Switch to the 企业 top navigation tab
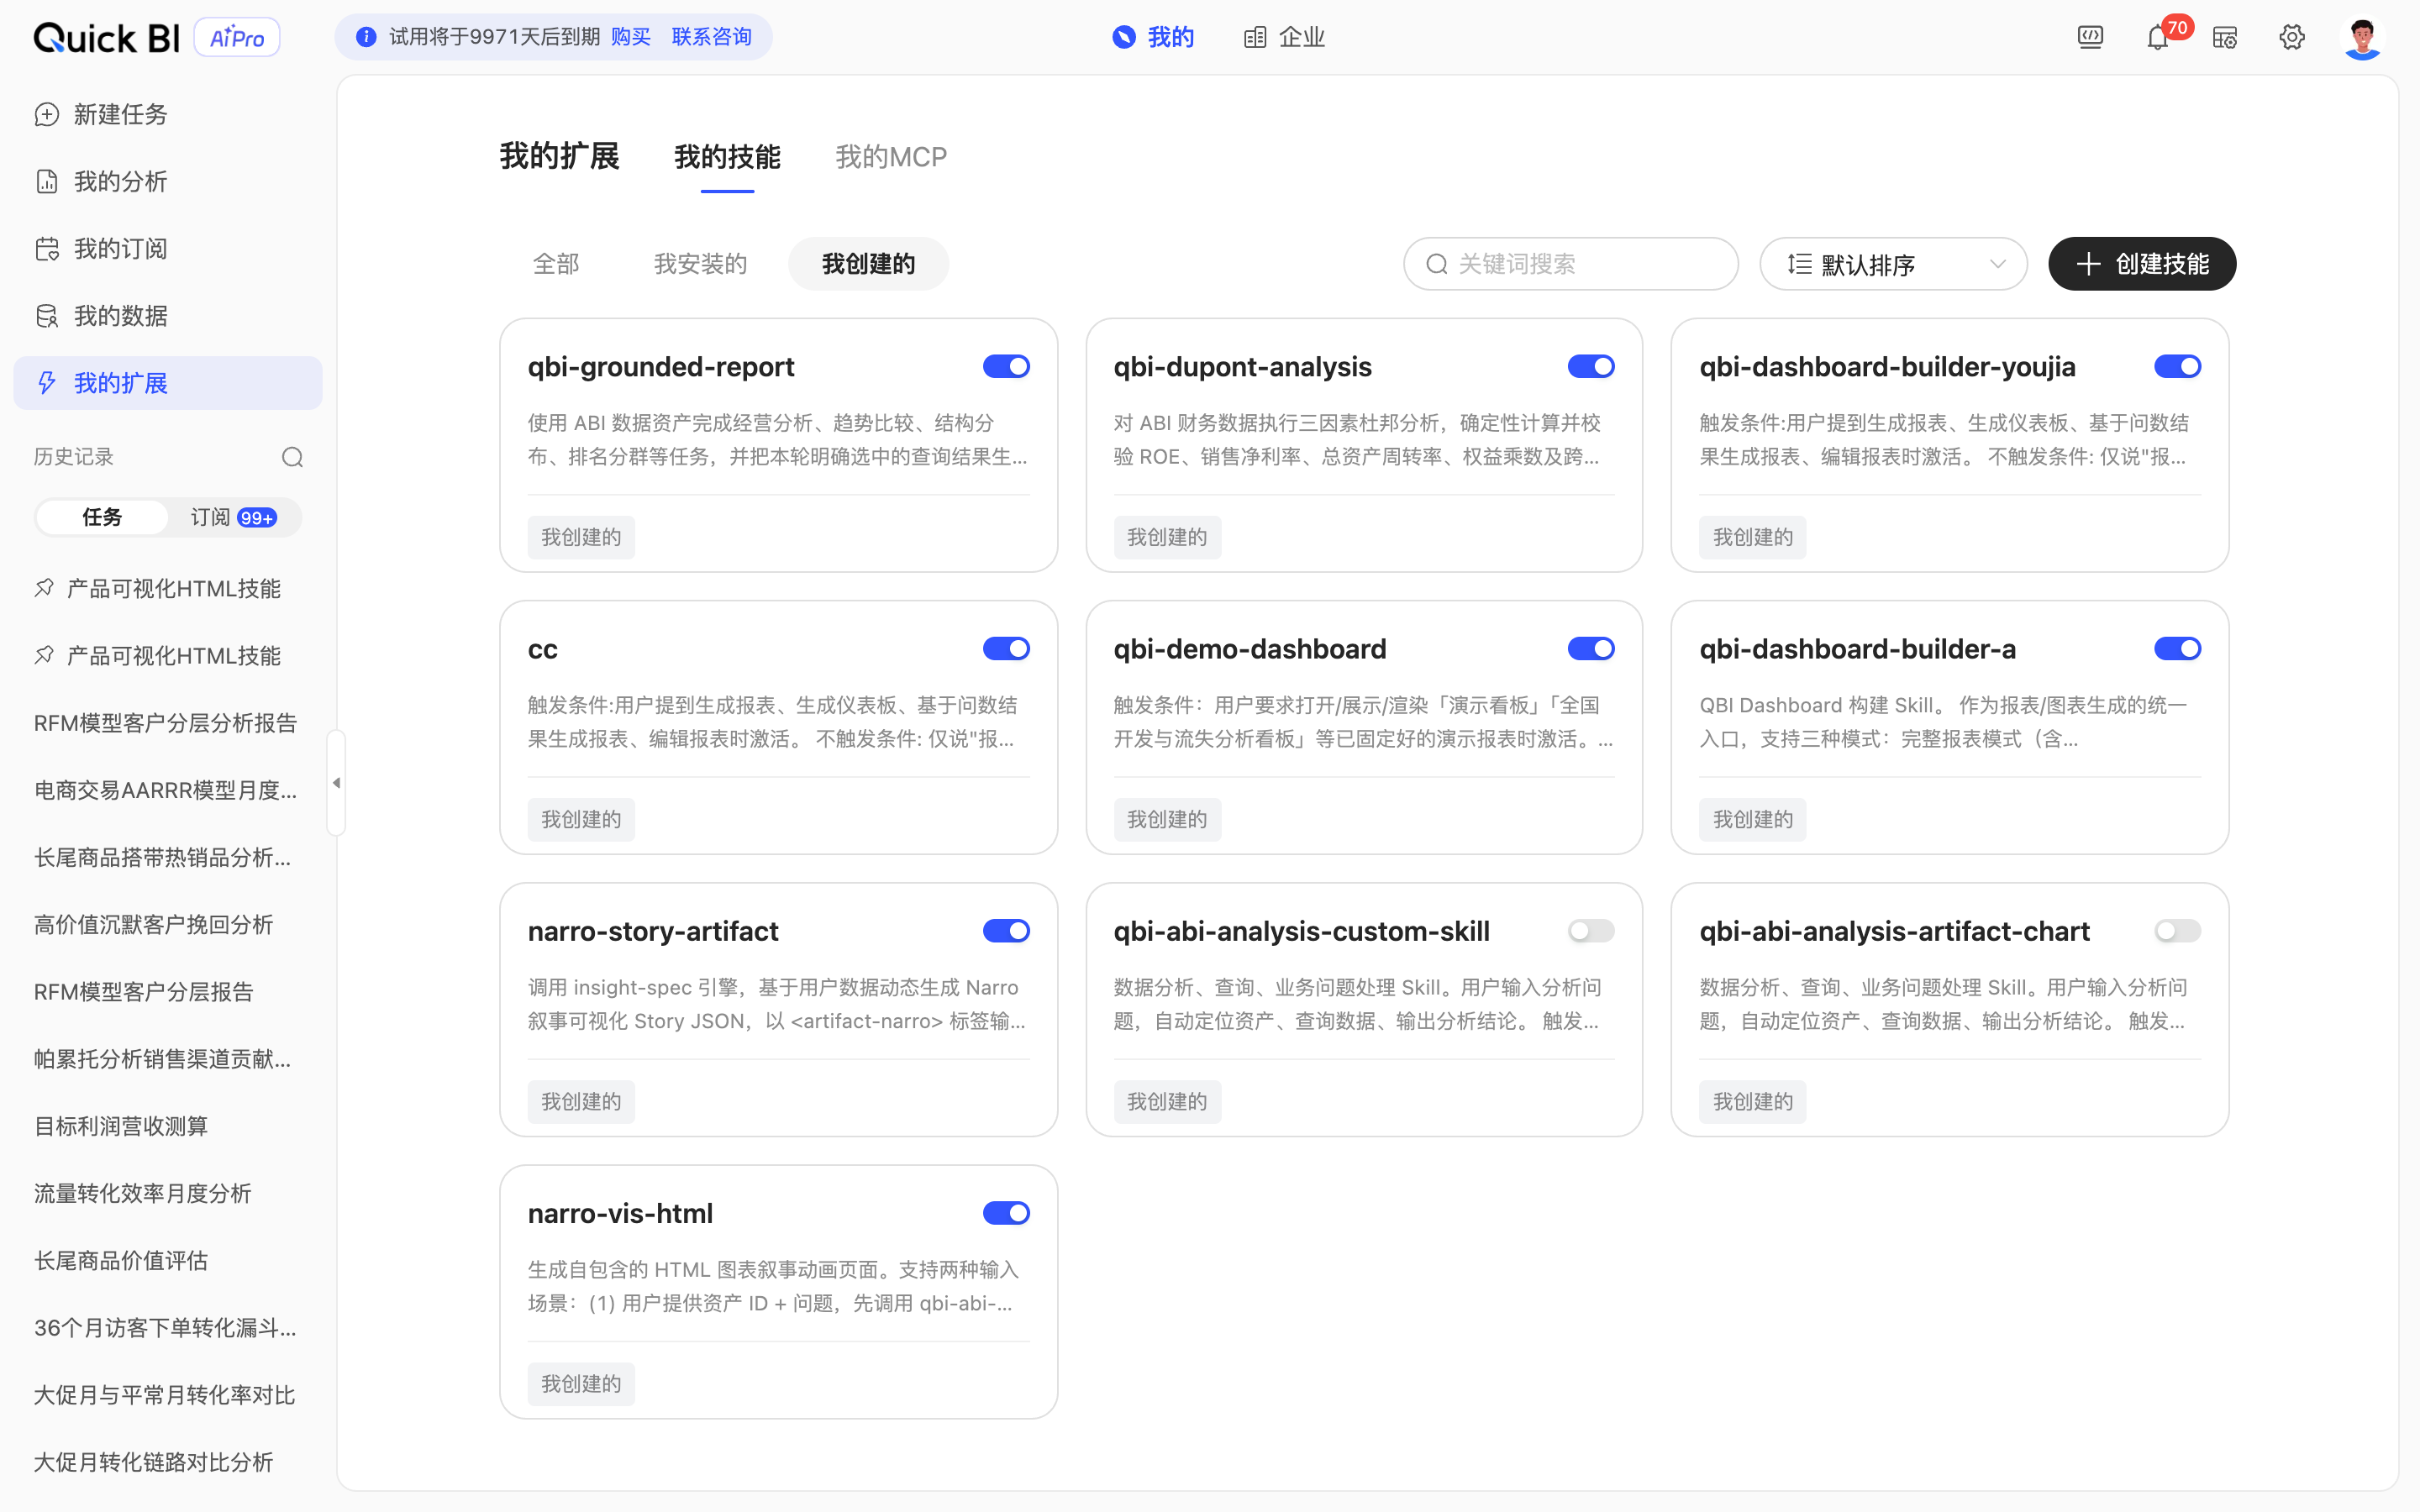 click(x=1284, y=38)
